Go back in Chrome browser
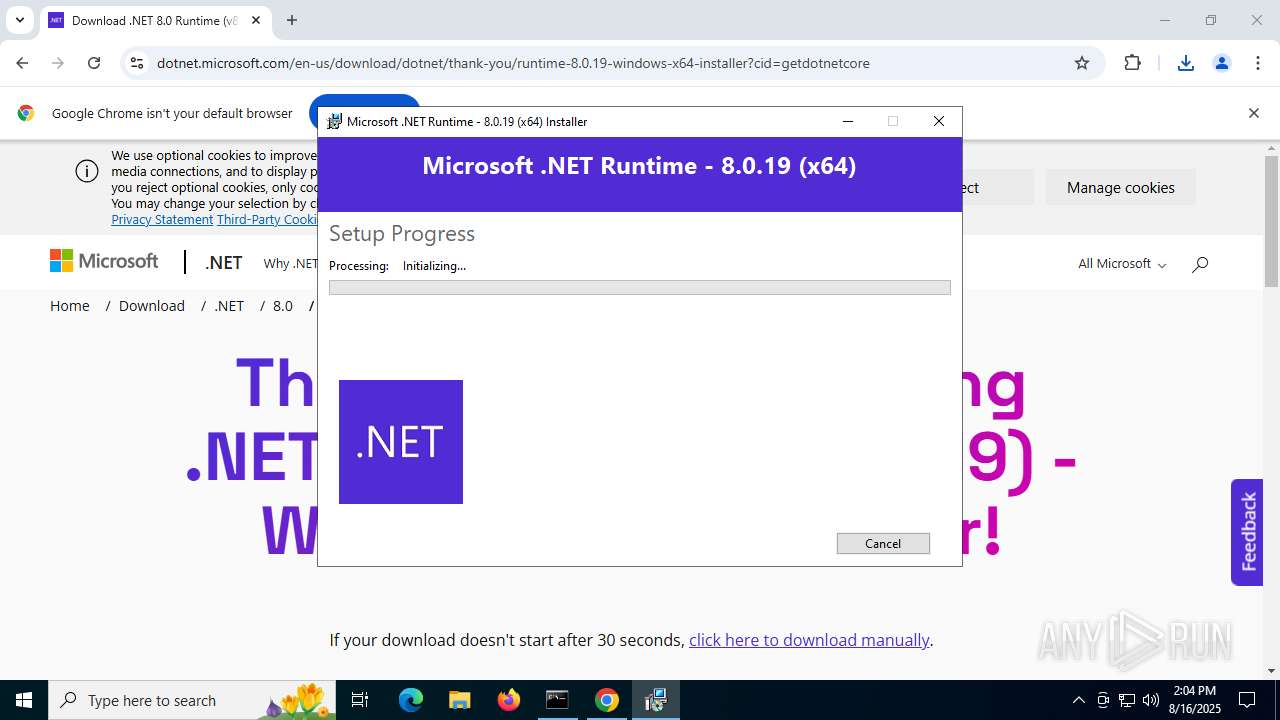Image resolution: width=1280 pixels, height=720 pixels. tap(22, 63)
